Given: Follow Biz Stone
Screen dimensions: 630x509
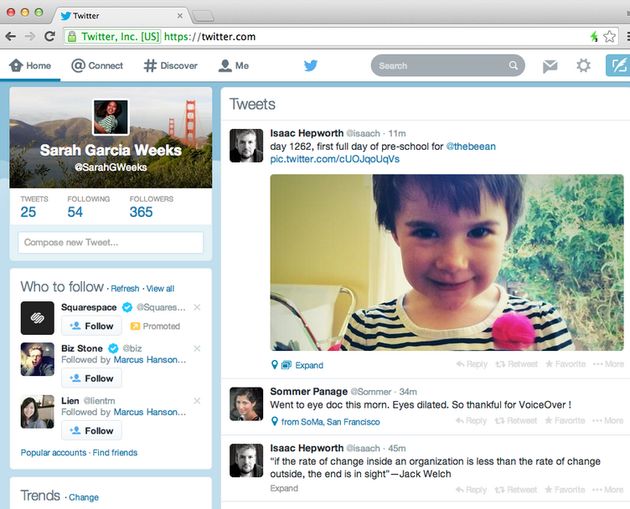Looking at the screenshot, I should tap(91, 378).
